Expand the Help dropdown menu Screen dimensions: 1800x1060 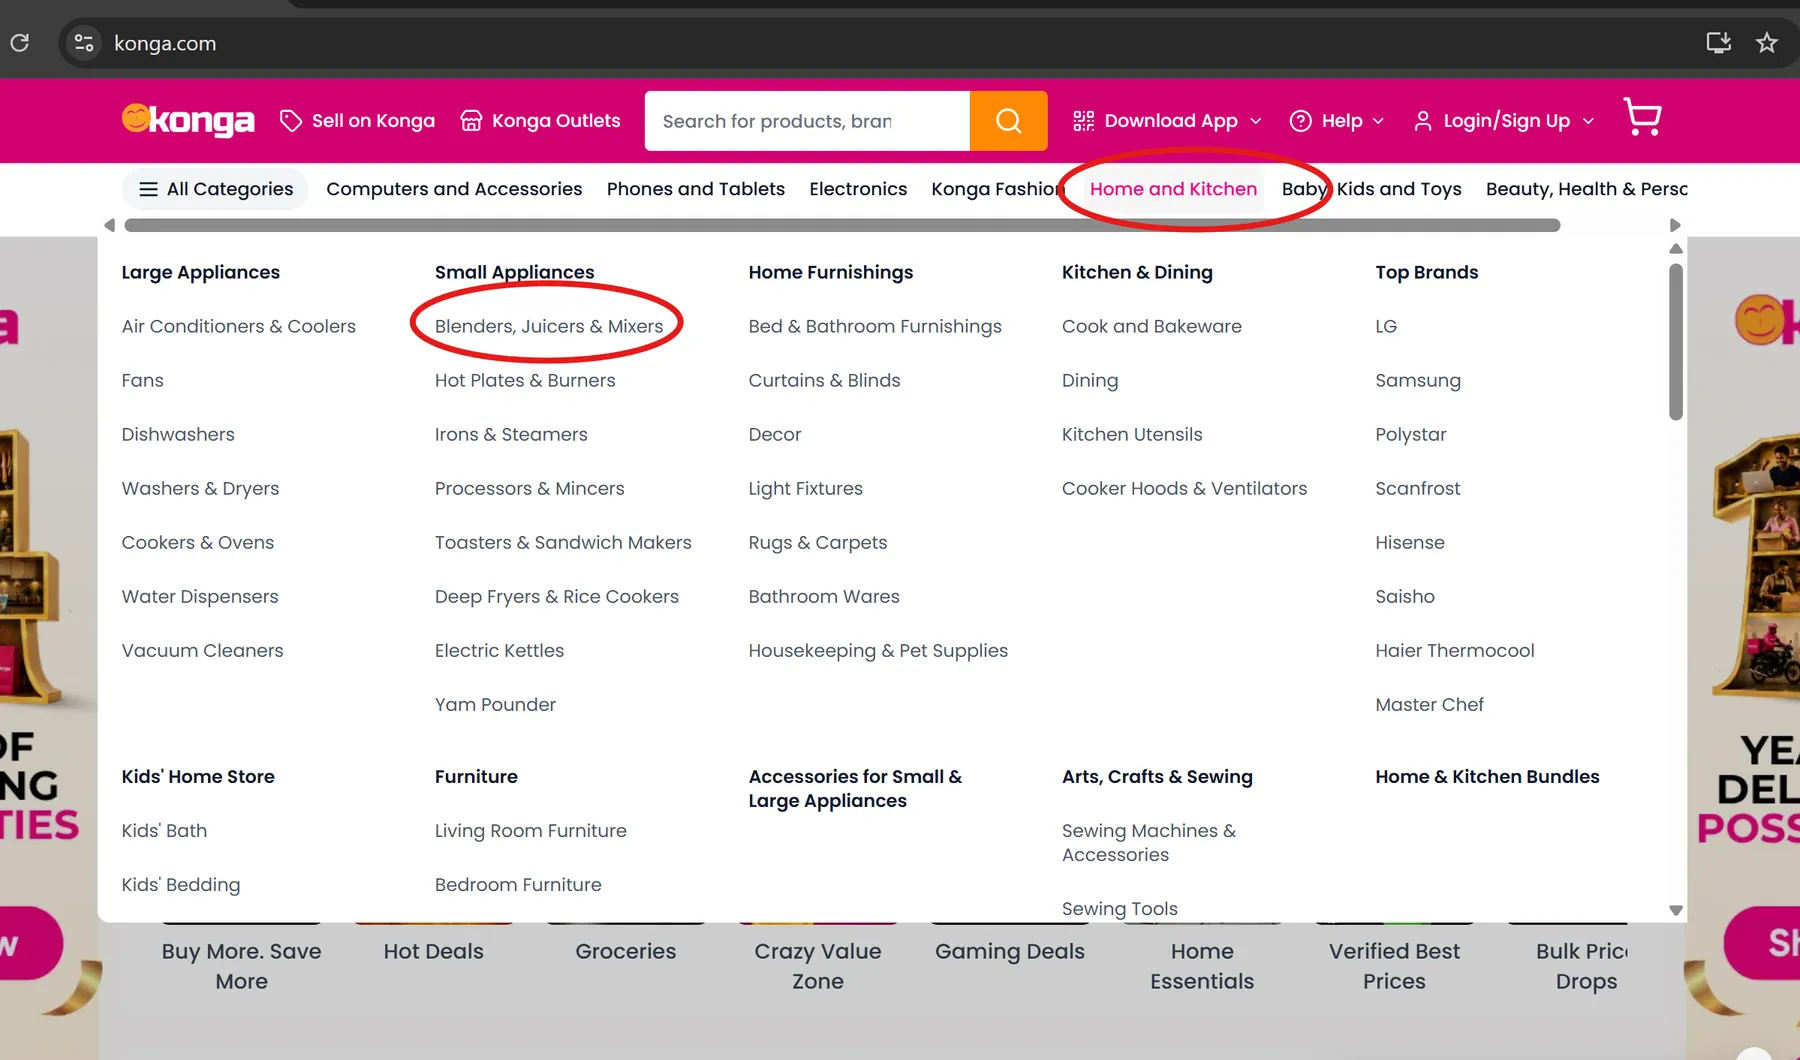click(1337, 121)
